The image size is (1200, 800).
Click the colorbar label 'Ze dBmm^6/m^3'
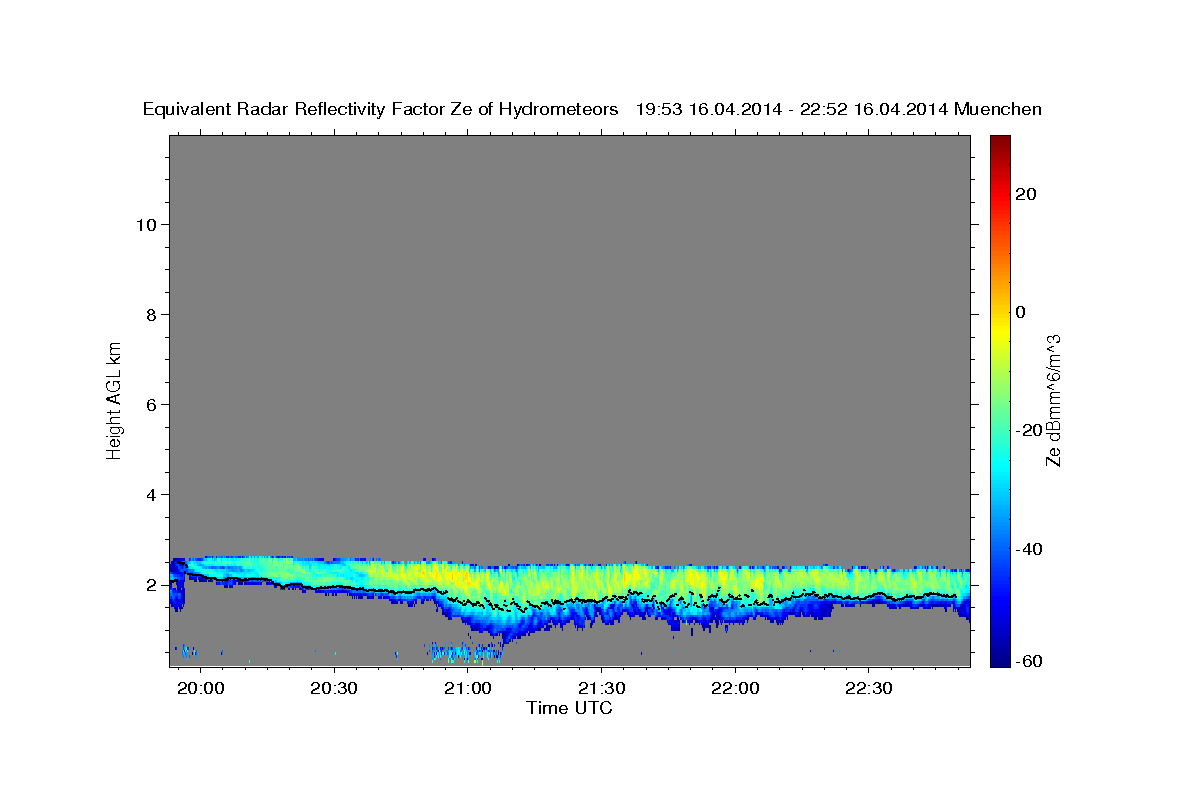pyautogui.click(x=1053, y=400)
